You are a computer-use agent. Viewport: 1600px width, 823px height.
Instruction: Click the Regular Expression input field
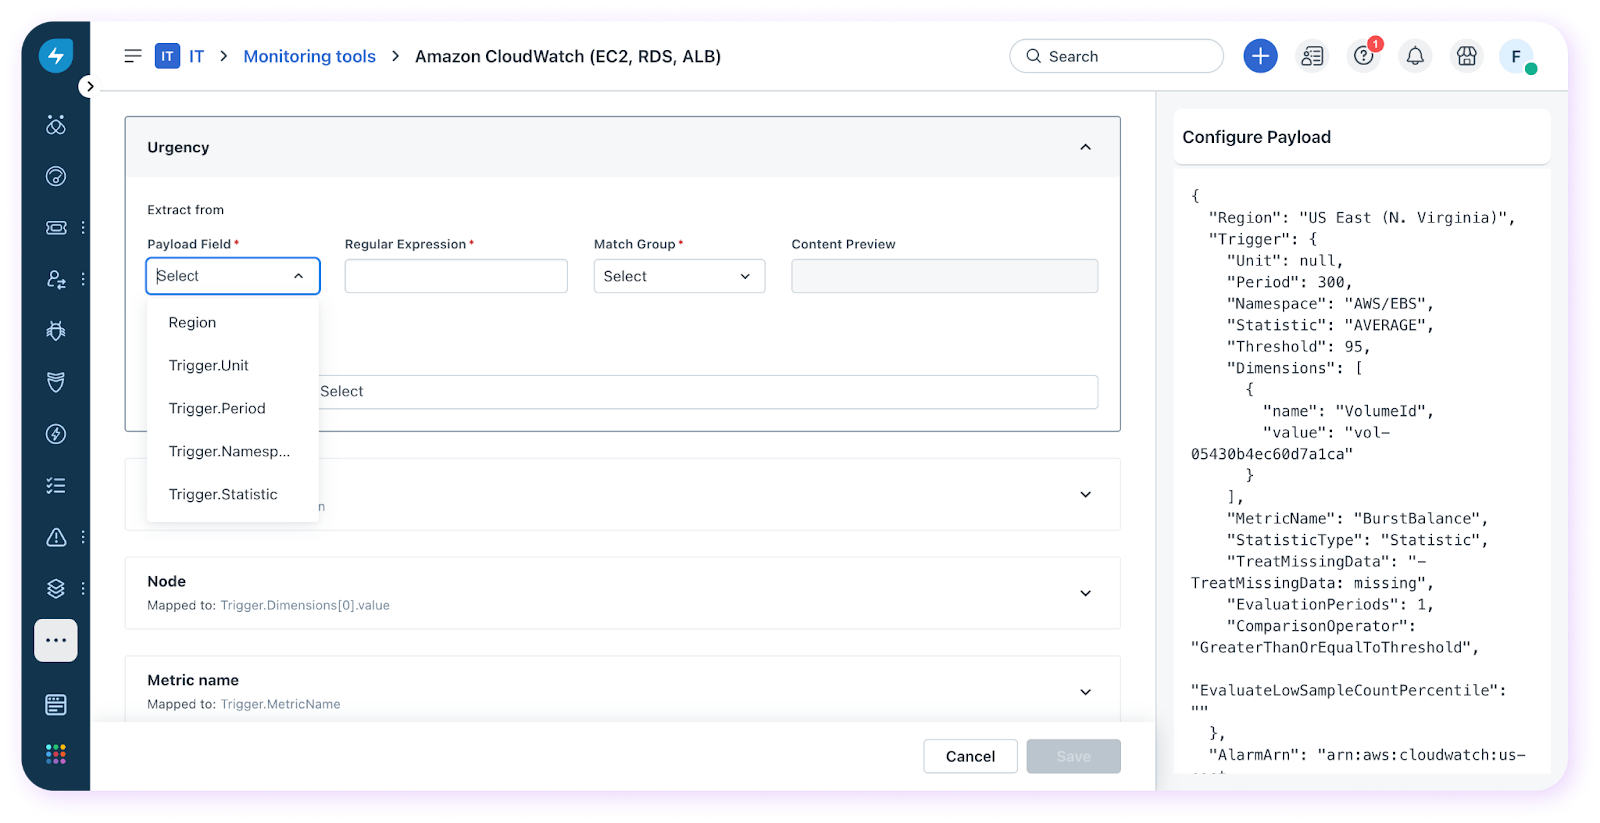point(456,276)
